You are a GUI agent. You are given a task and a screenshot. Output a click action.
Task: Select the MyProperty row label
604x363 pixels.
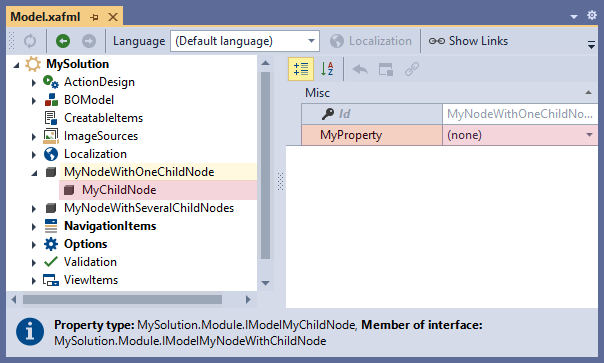(351, 135)
